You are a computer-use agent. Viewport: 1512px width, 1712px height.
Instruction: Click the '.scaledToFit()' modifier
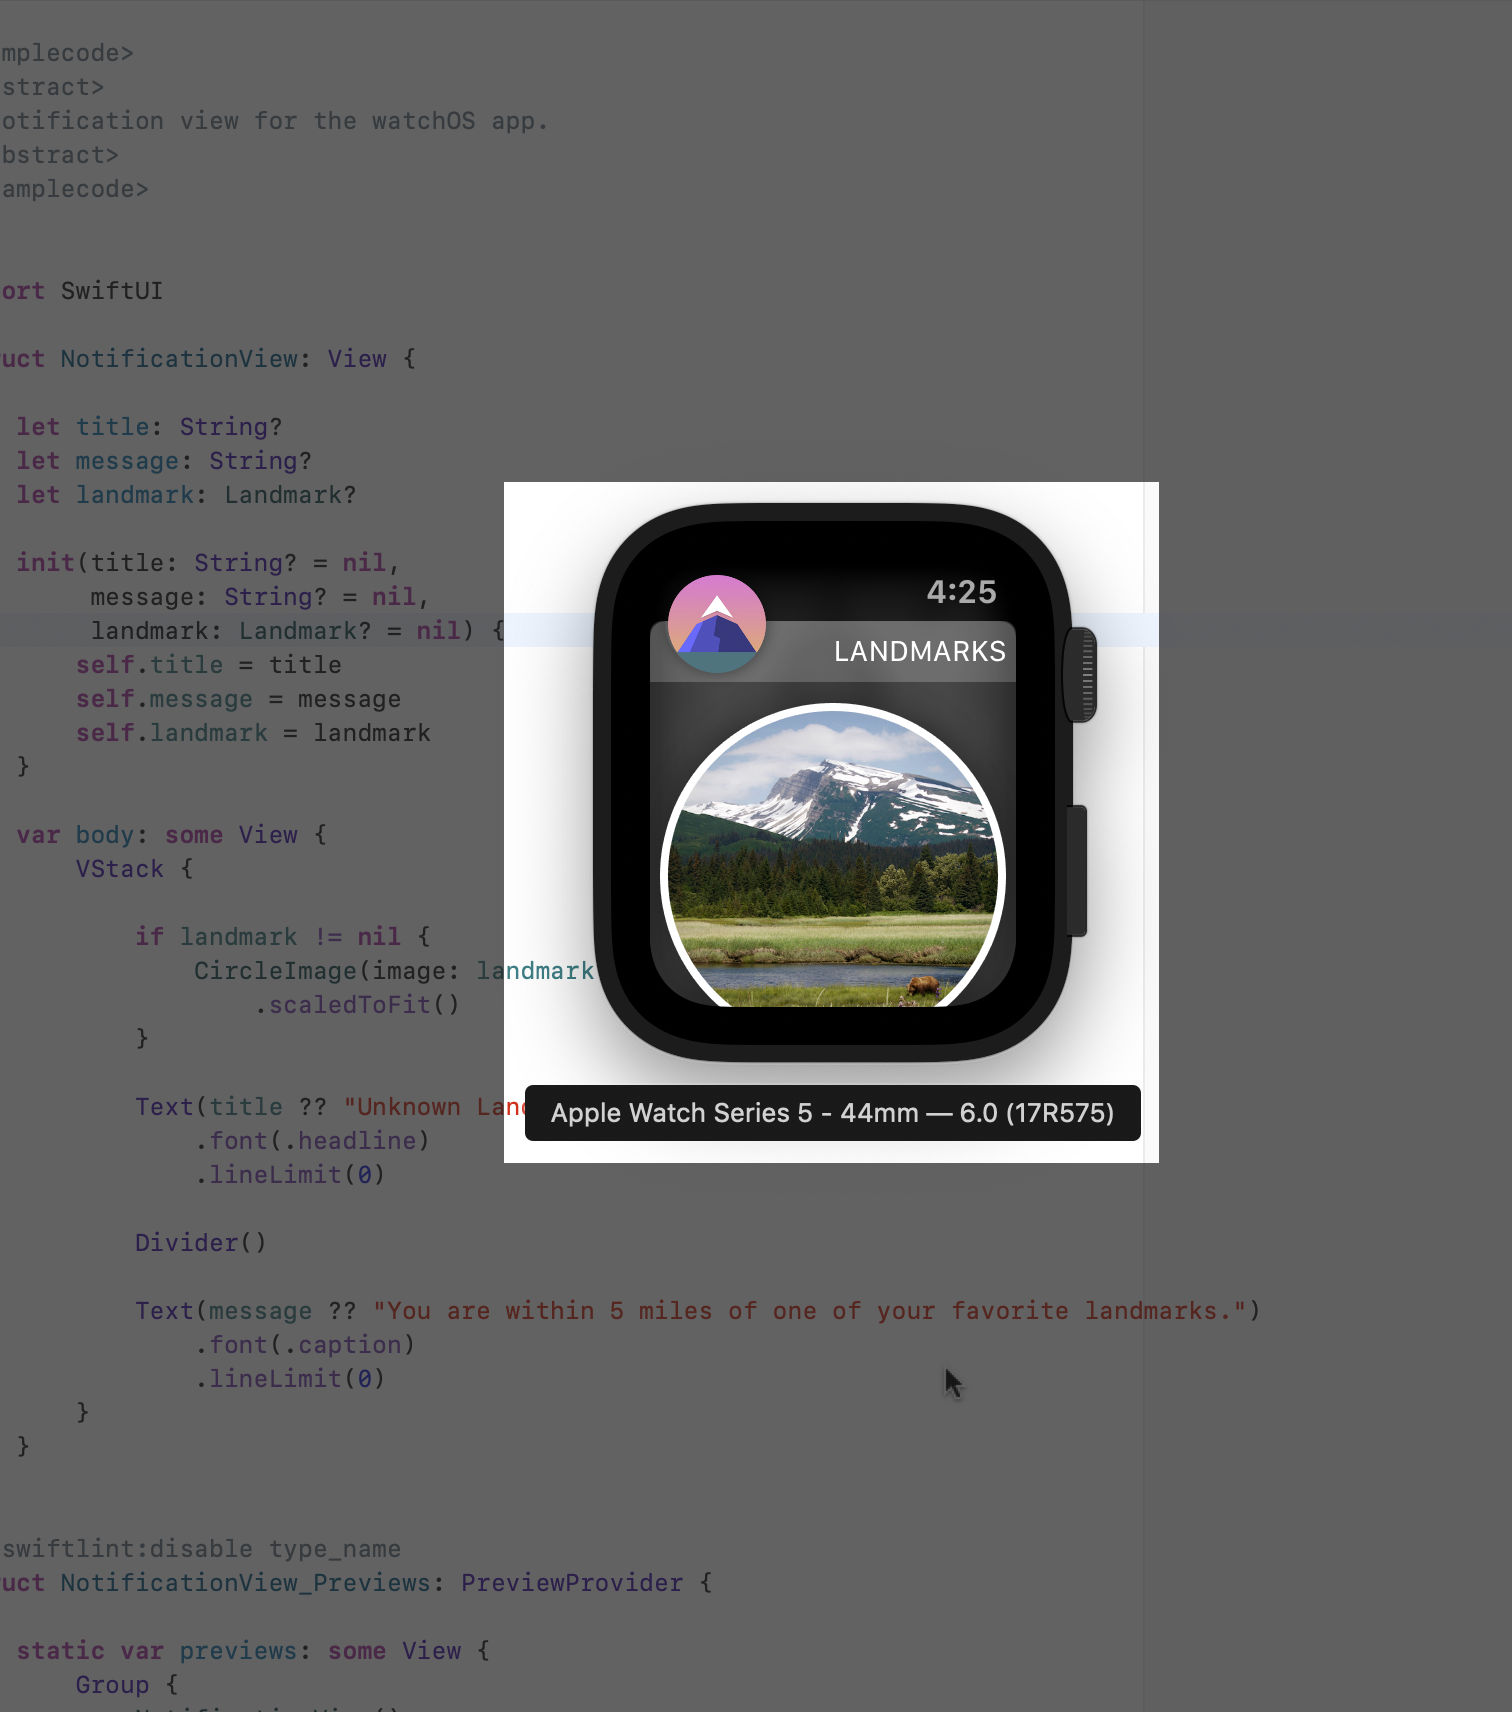click(357, 1005)
